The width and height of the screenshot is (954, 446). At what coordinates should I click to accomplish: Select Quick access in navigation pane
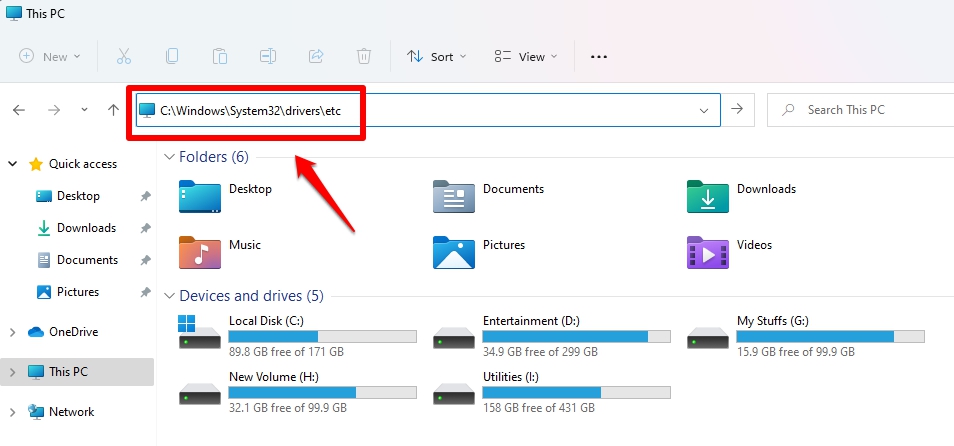click(x=83, y=164)
